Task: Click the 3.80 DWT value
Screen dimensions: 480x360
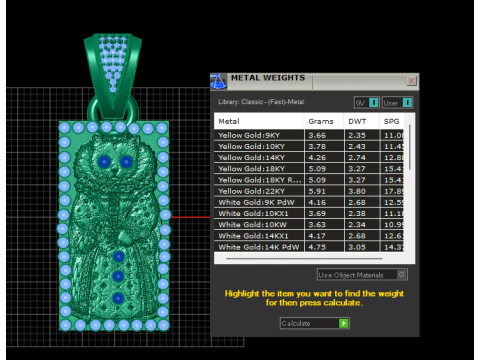Action: [357, 191]
